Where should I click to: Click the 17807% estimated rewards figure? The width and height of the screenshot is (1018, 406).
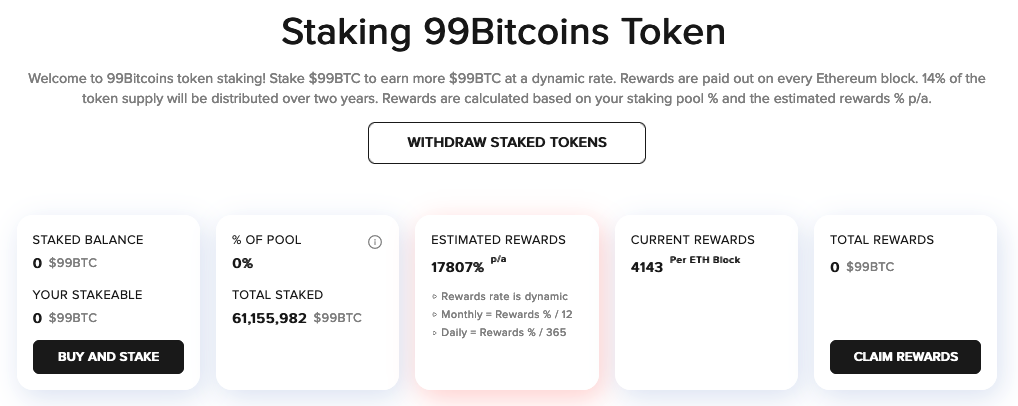[x=458, y=267]
